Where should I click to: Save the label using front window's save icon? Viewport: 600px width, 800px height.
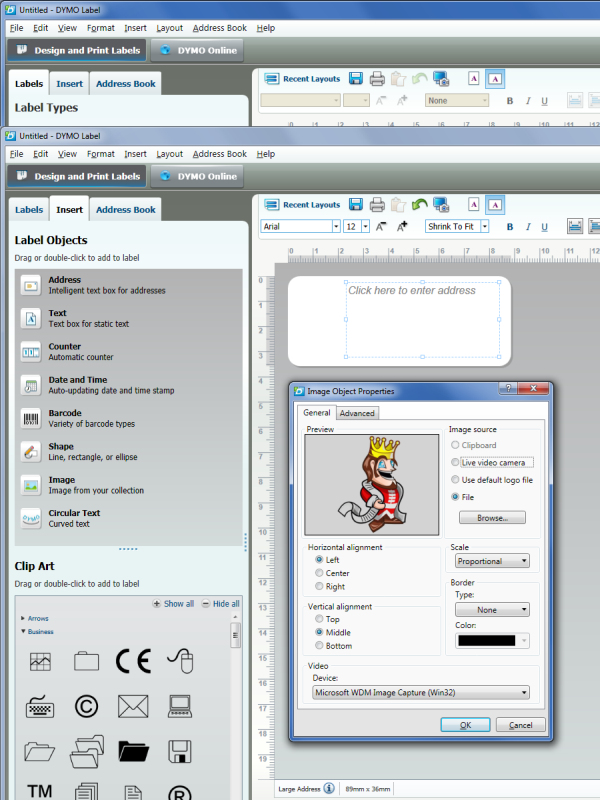coord(356,205)
